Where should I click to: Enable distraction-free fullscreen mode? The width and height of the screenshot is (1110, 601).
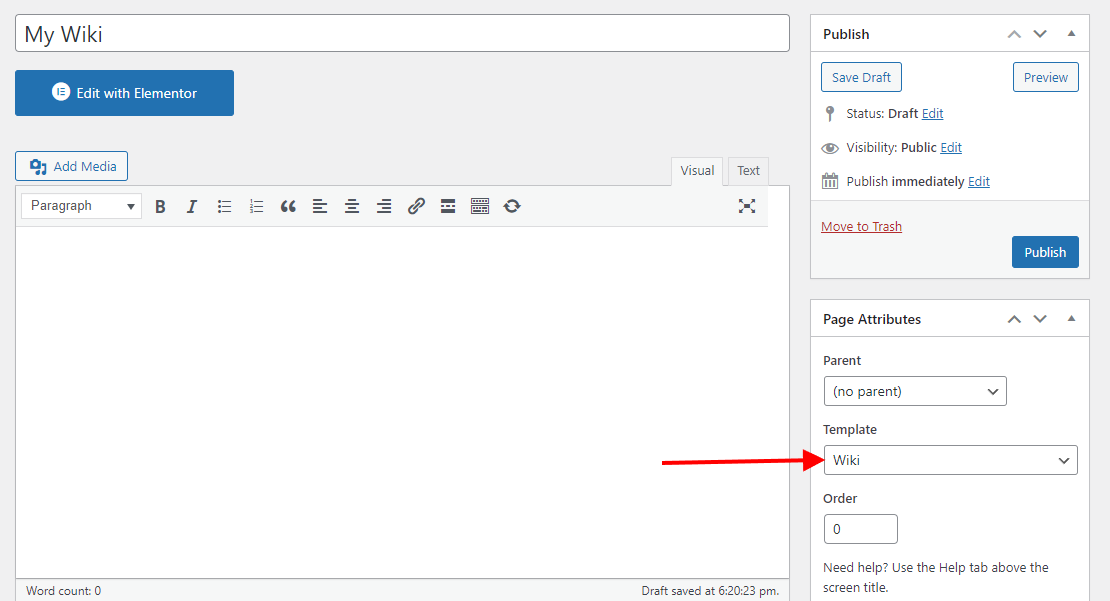click(746, 206)
